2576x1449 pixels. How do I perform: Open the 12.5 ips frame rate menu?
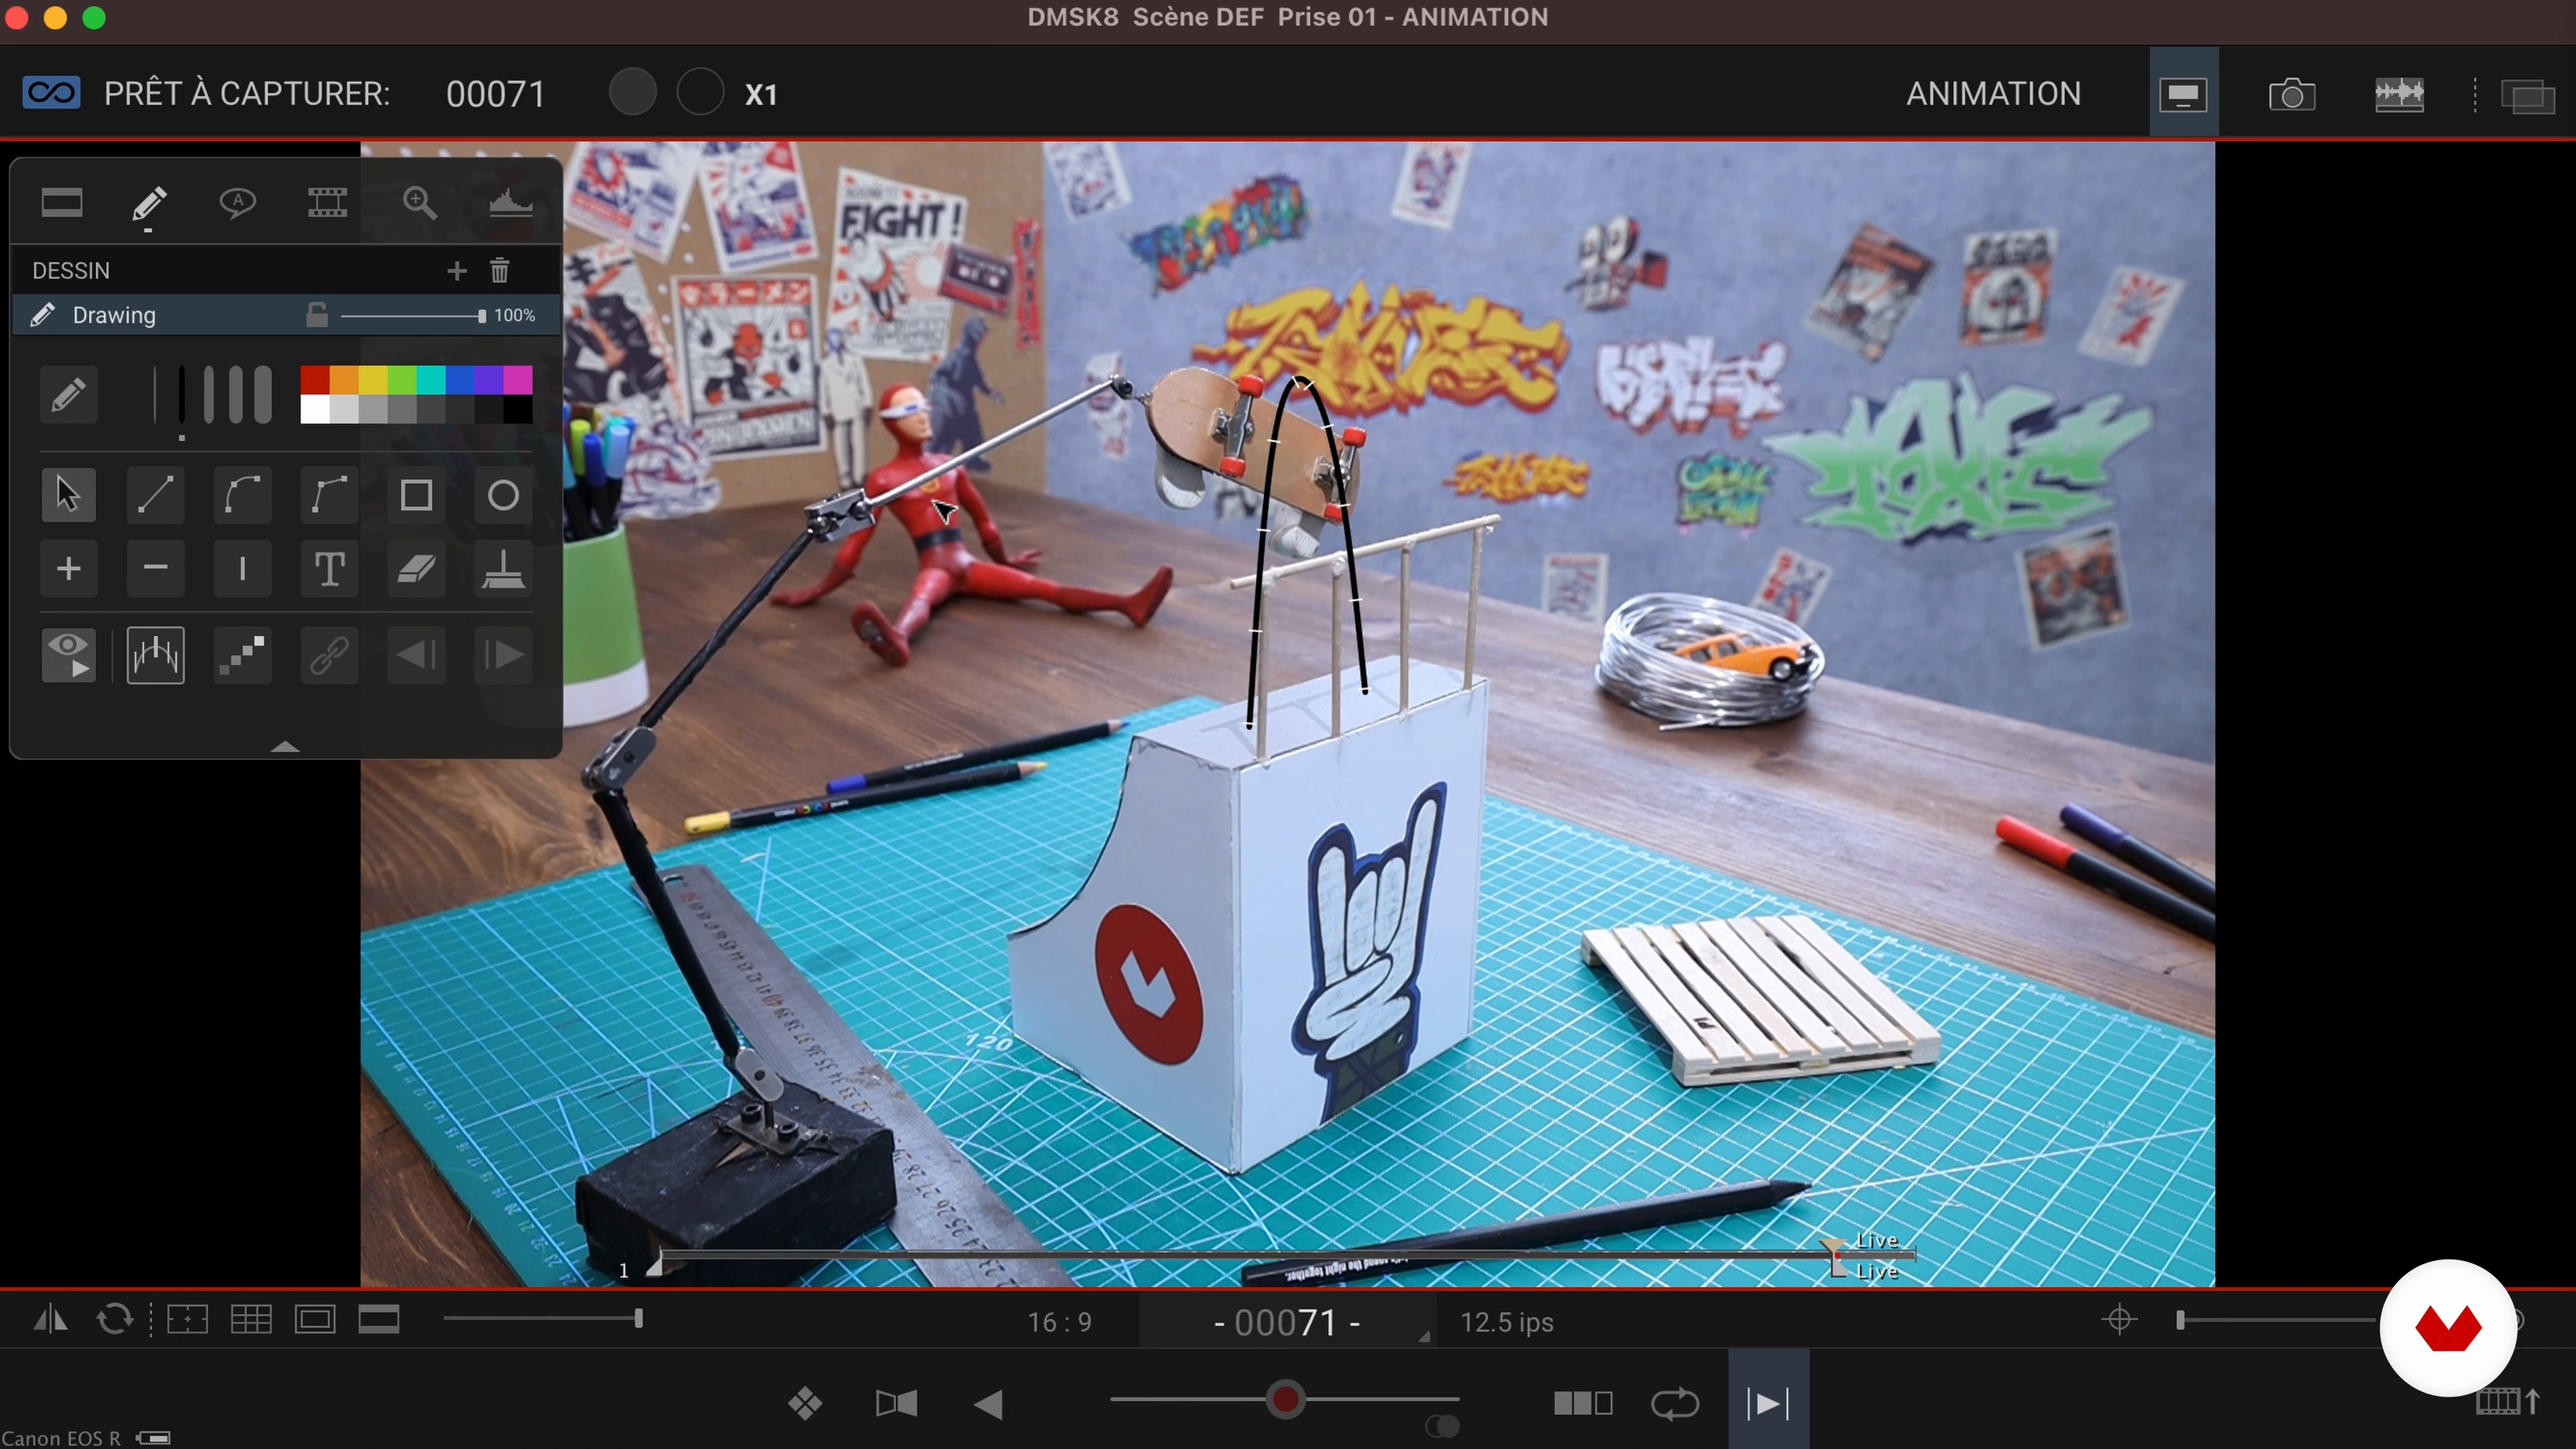(1507, 1322)
